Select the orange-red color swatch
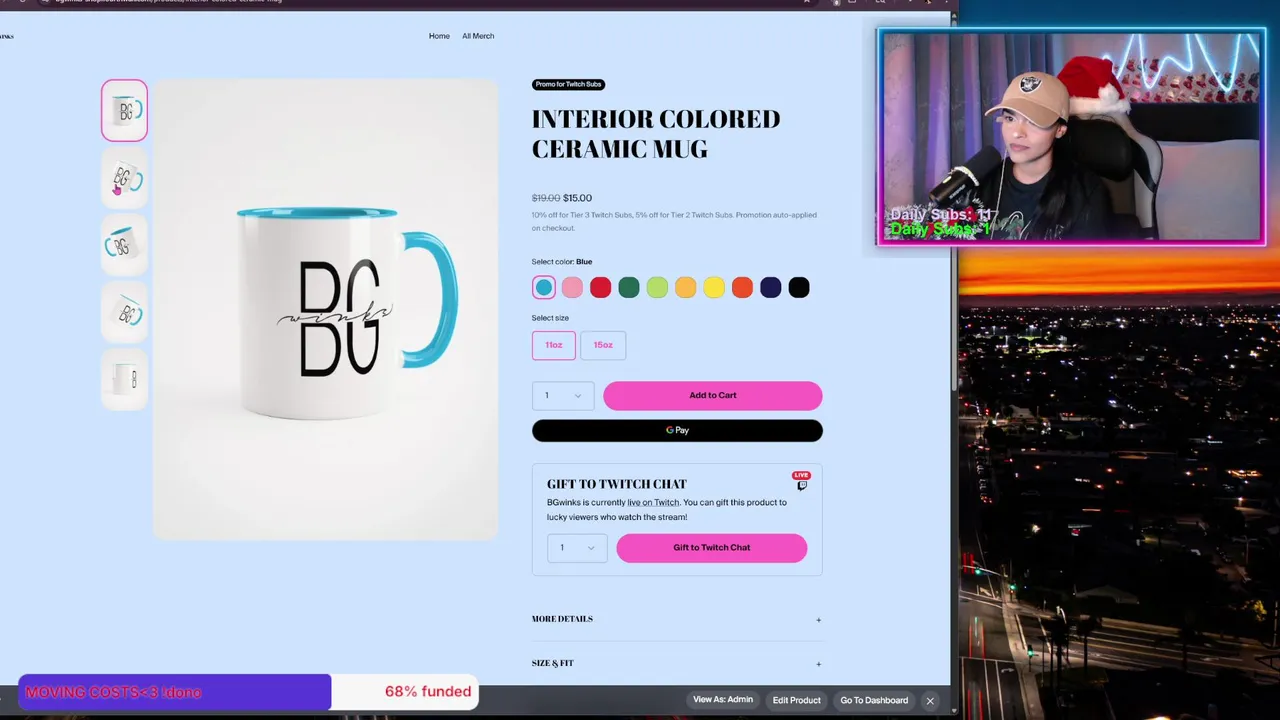Viewport: 1280px width, 720px height. coord(742,288)
